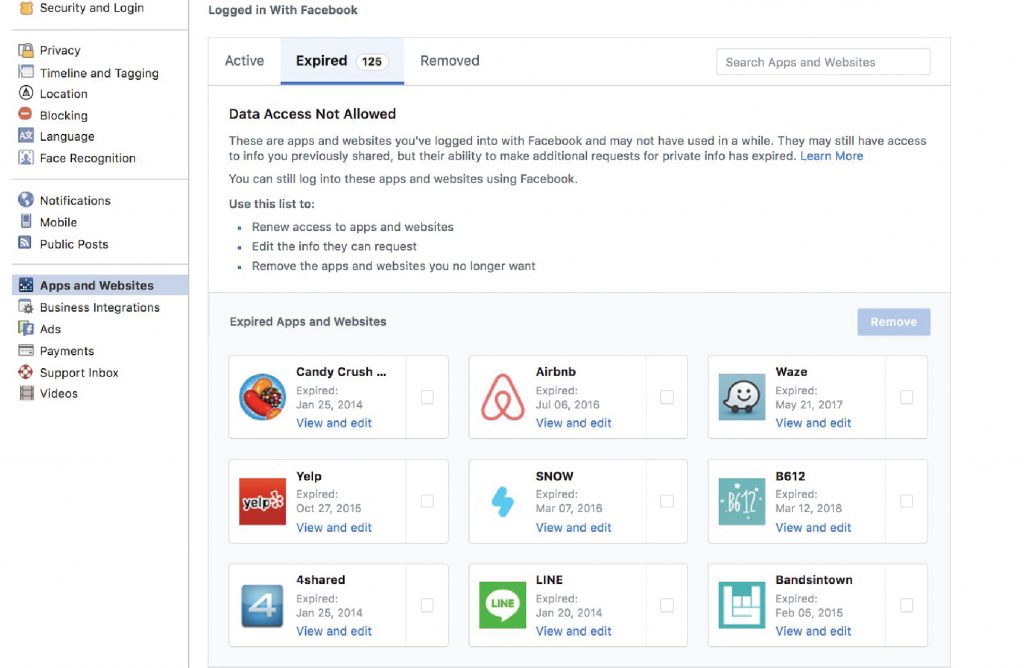Check the box next to Airbnb
The height and width of the screenshot is (668, 1024).
666,396
